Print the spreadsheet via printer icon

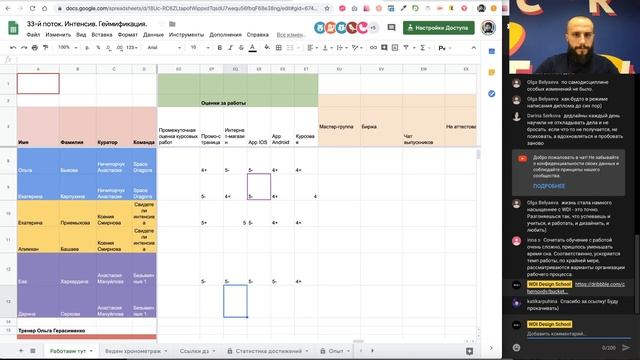point(35,48)
